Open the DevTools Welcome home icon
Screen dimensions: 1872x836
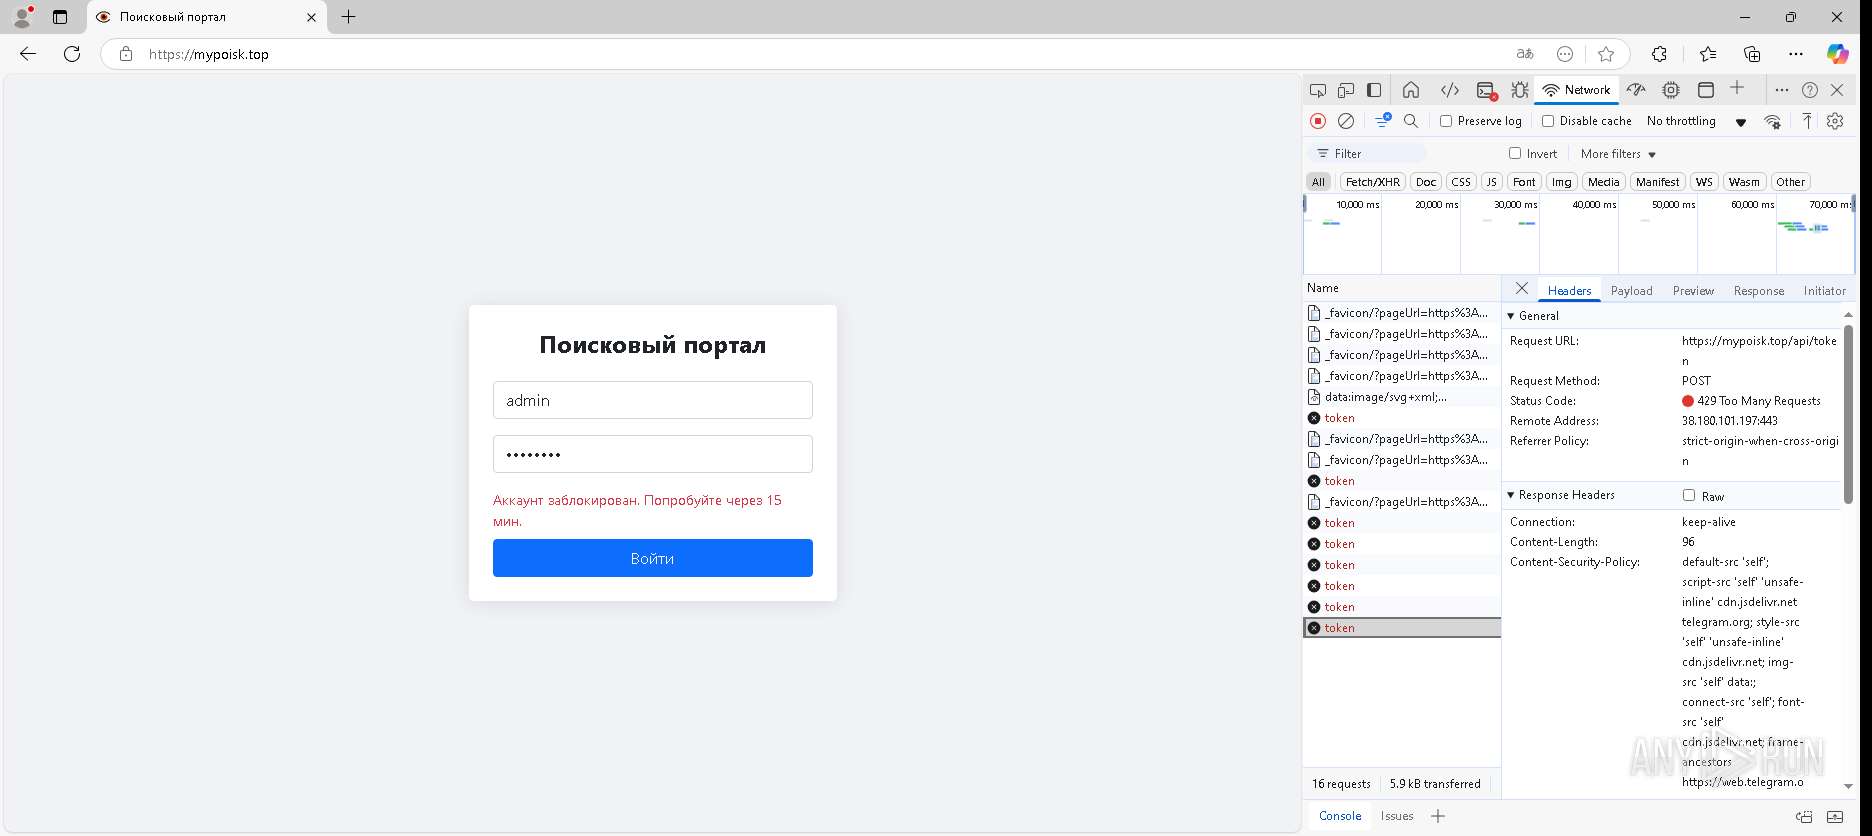[x=1411, y=90]
